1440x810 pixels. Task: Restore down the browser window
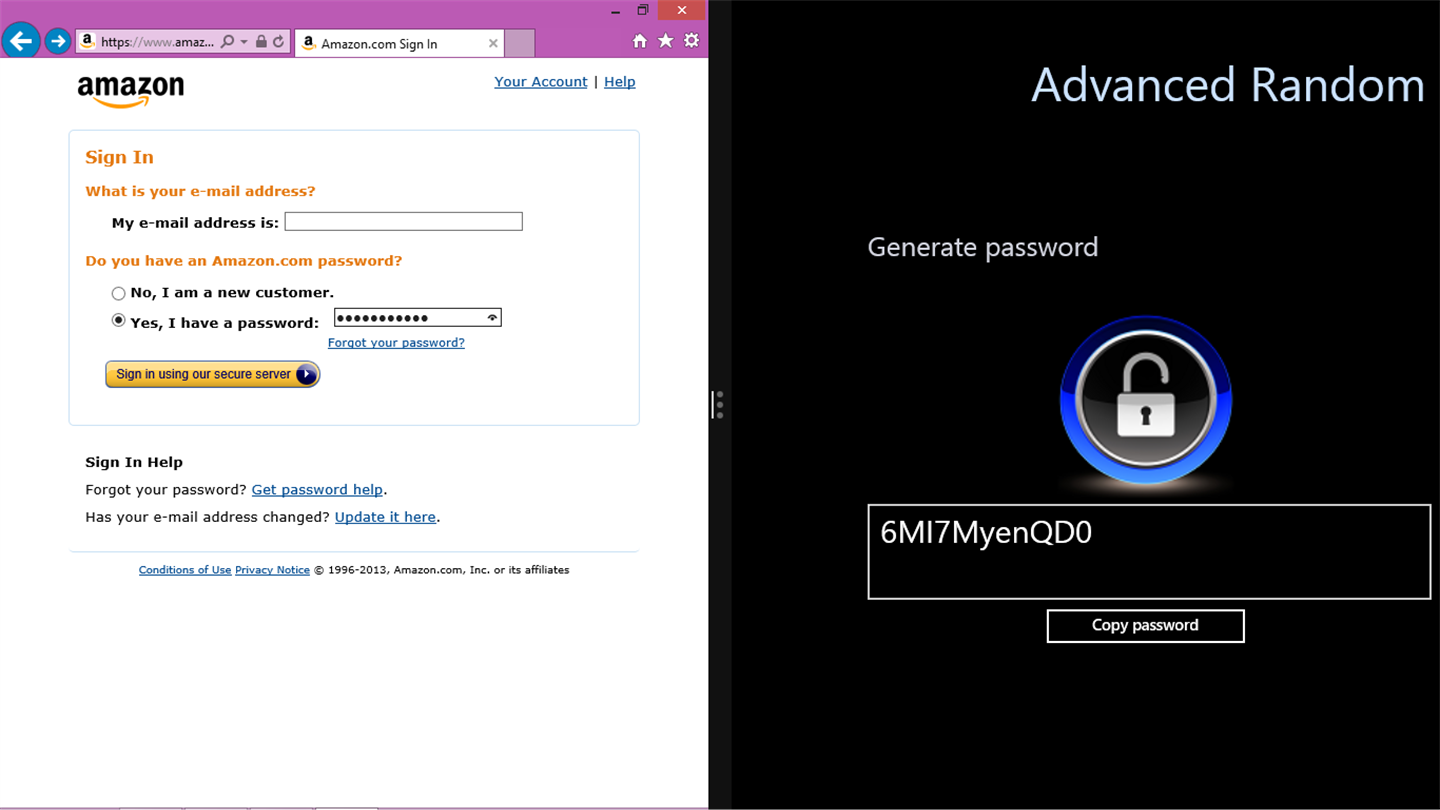coord(643,10)
